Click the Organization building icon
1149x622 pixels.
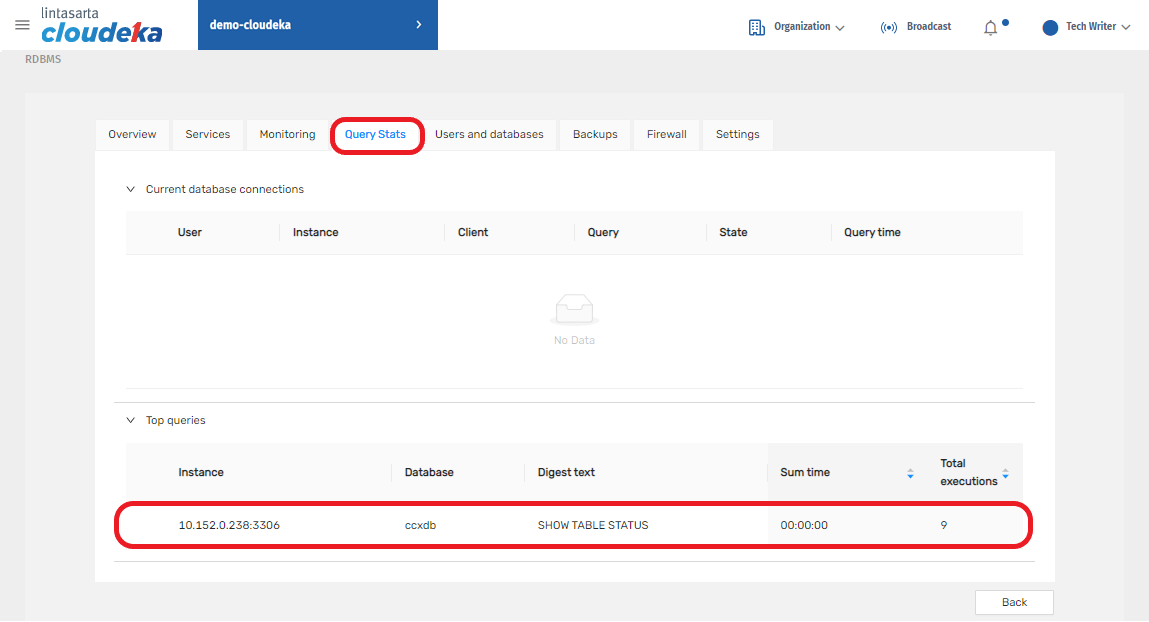point(756,27)
